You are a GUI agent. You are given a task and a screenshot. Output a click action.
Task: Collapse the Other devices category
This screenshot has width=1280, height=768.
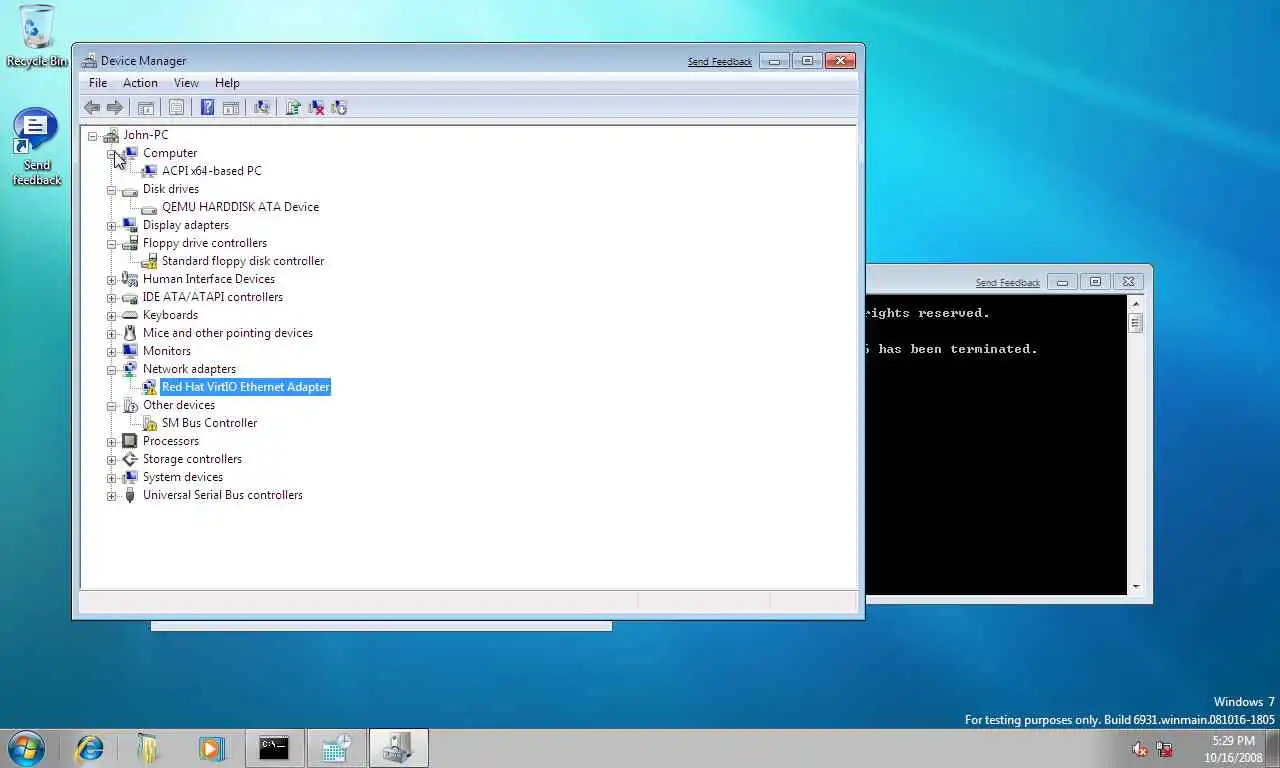pyautogui.click(x=112, y=406)
